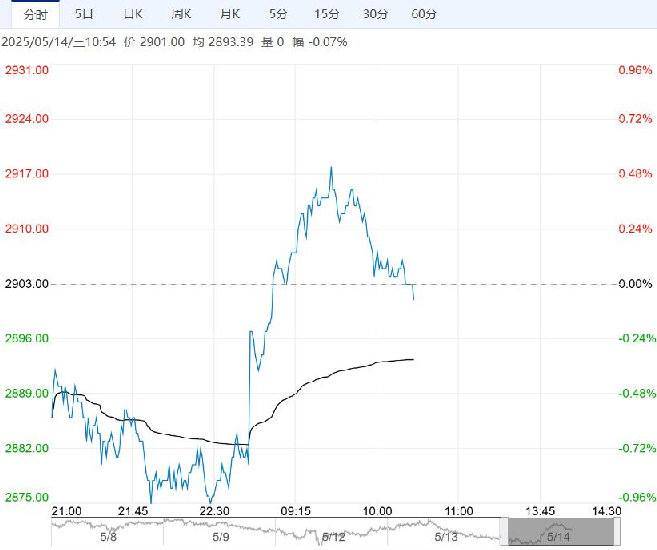The width and height of the screenshot is (657, 550).
Task: Click the shaded 5/14 selection in the navigator
Action: (561, 532)
